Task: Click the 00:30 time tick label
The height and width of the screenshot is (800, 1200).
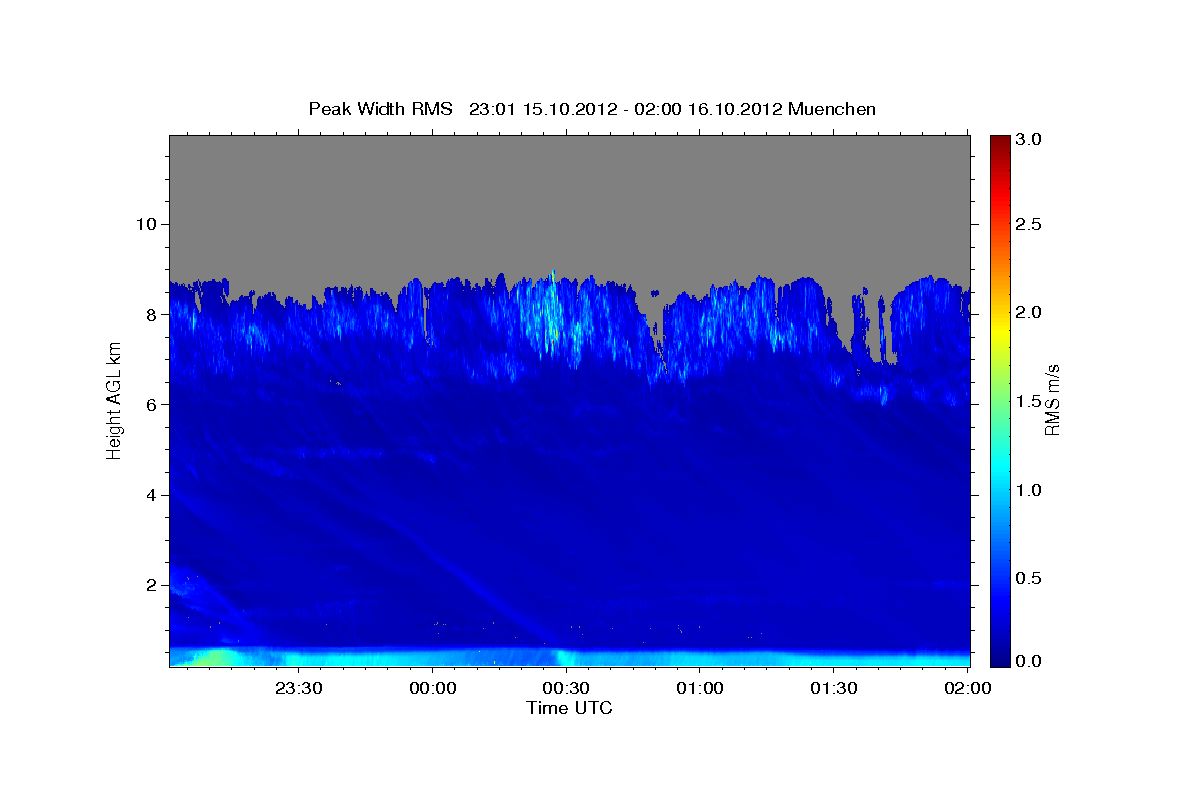Action: [x=566, y=689]
